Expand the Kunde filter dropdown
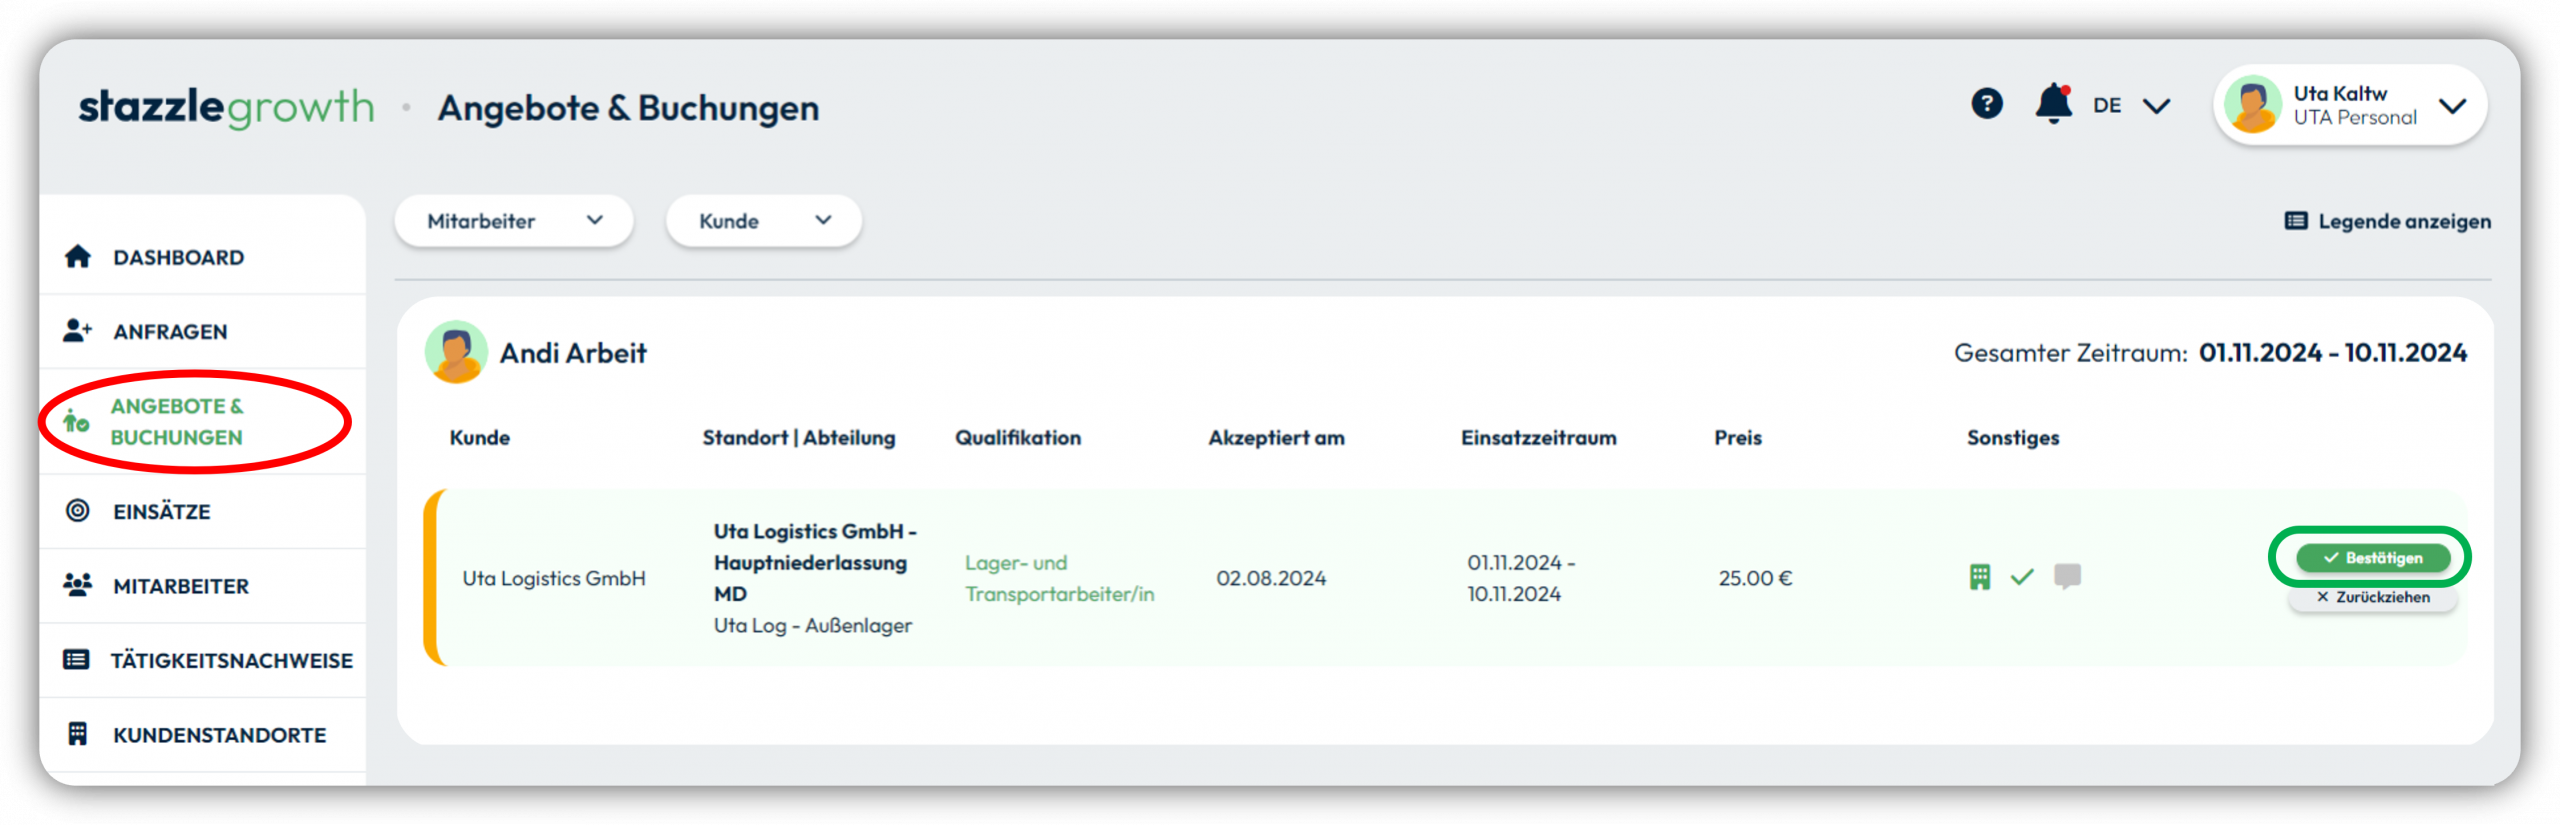 764,221
